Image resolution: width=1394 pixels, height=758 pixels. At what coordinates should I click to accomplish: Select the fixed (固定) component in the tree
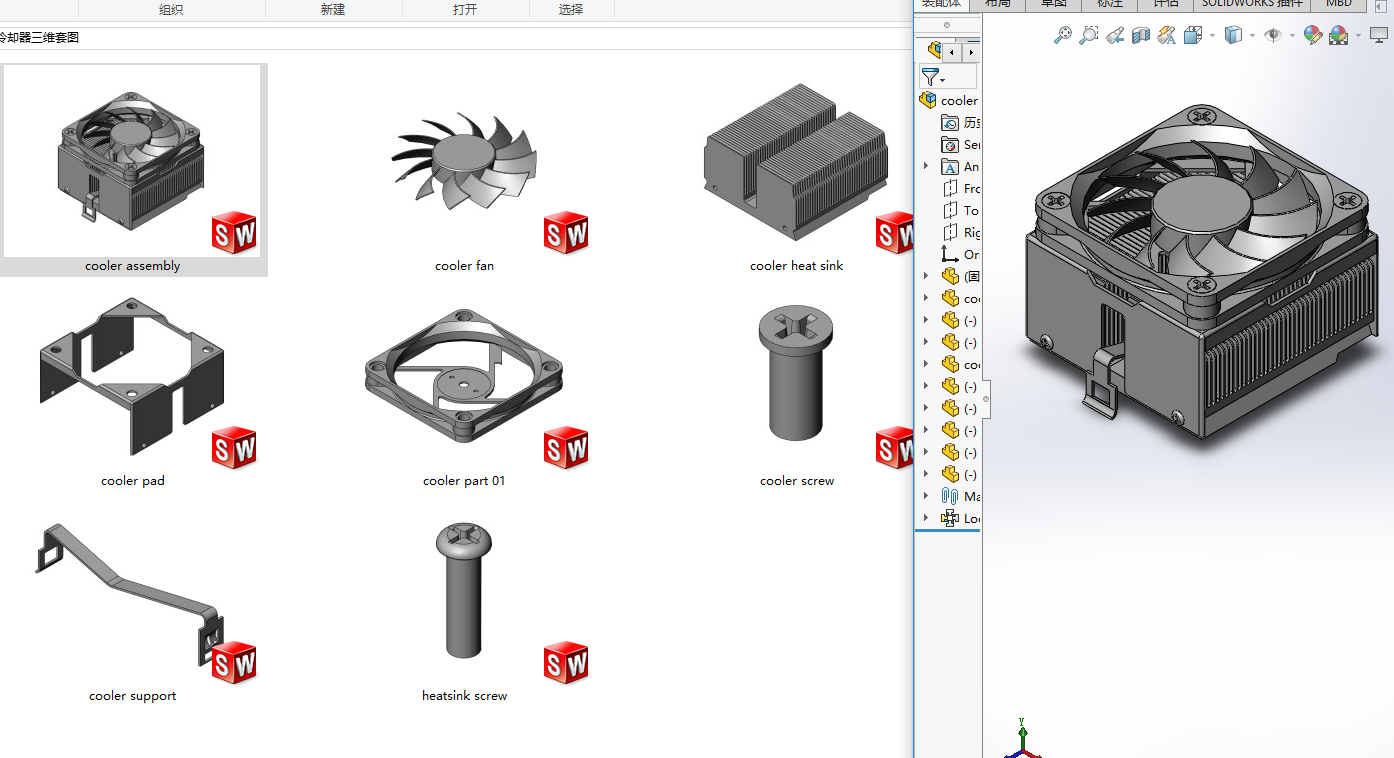[x=961, y=277]
